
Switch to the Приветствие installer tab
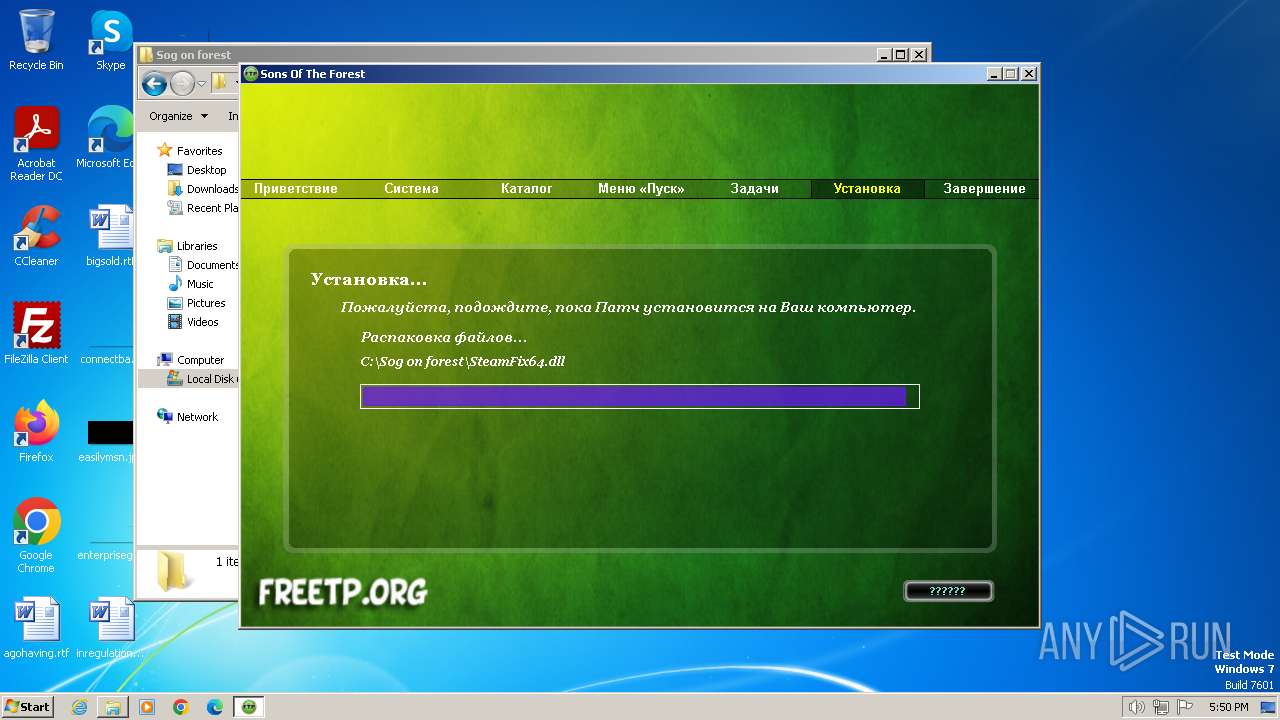tap(296, 189)
